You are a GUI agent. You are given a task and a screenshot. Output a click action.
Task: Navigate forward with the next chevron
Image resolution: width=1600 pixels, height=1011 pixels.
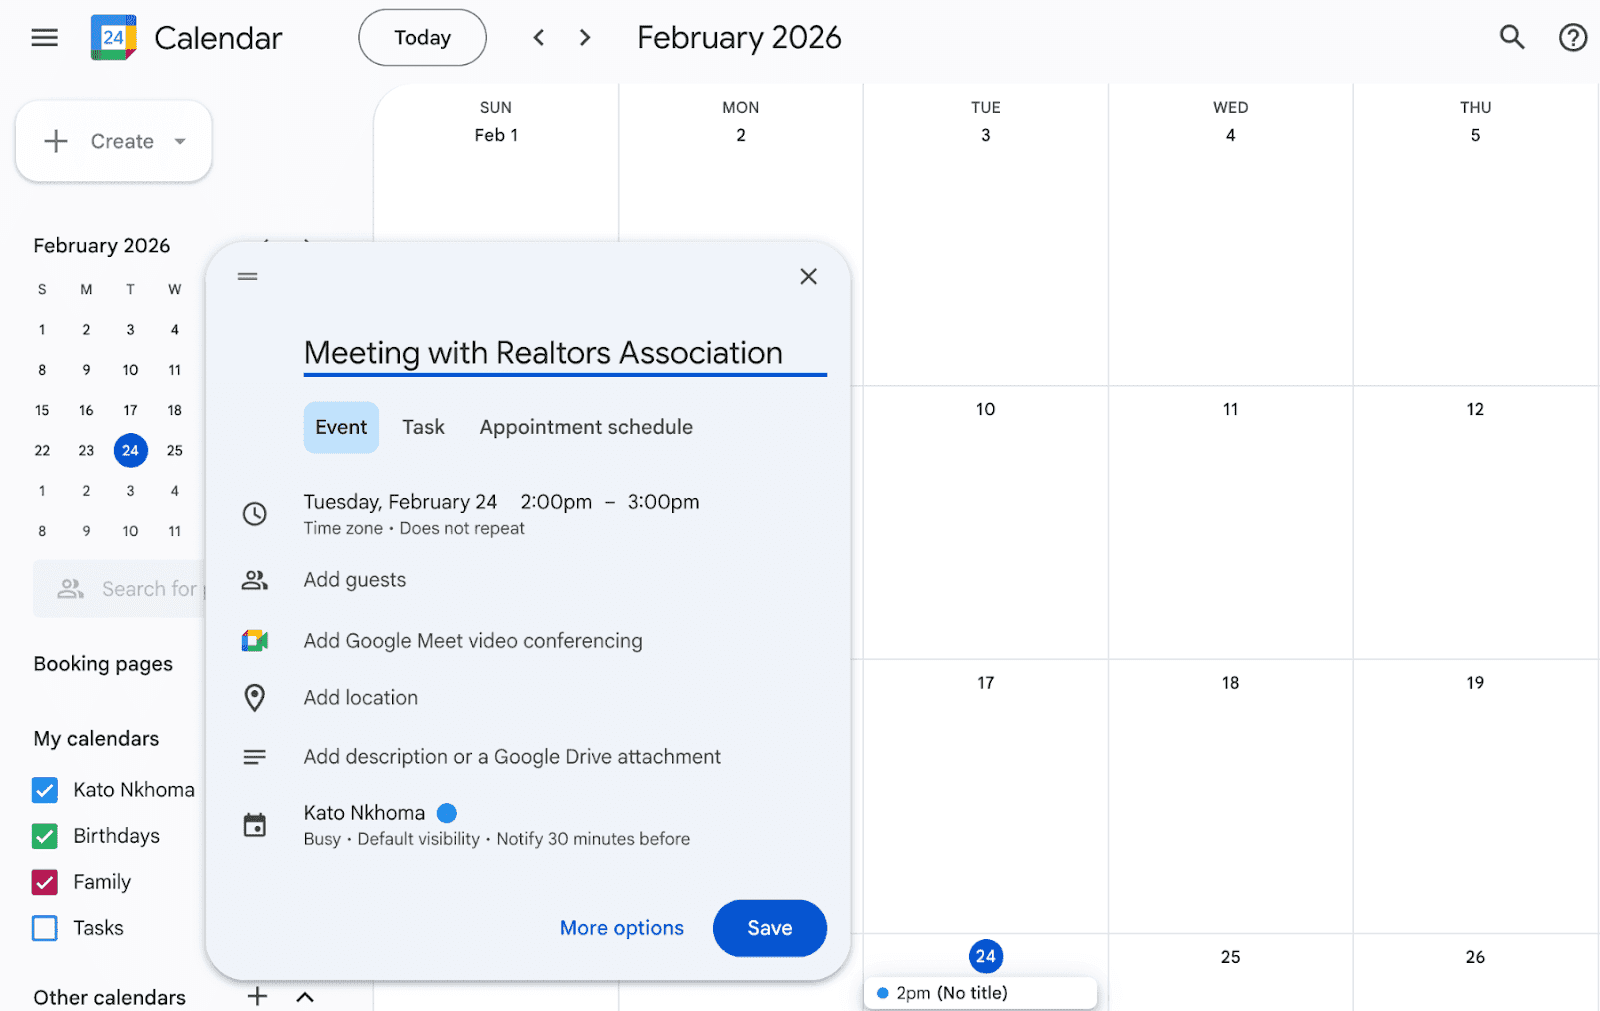tap(585, 37)
